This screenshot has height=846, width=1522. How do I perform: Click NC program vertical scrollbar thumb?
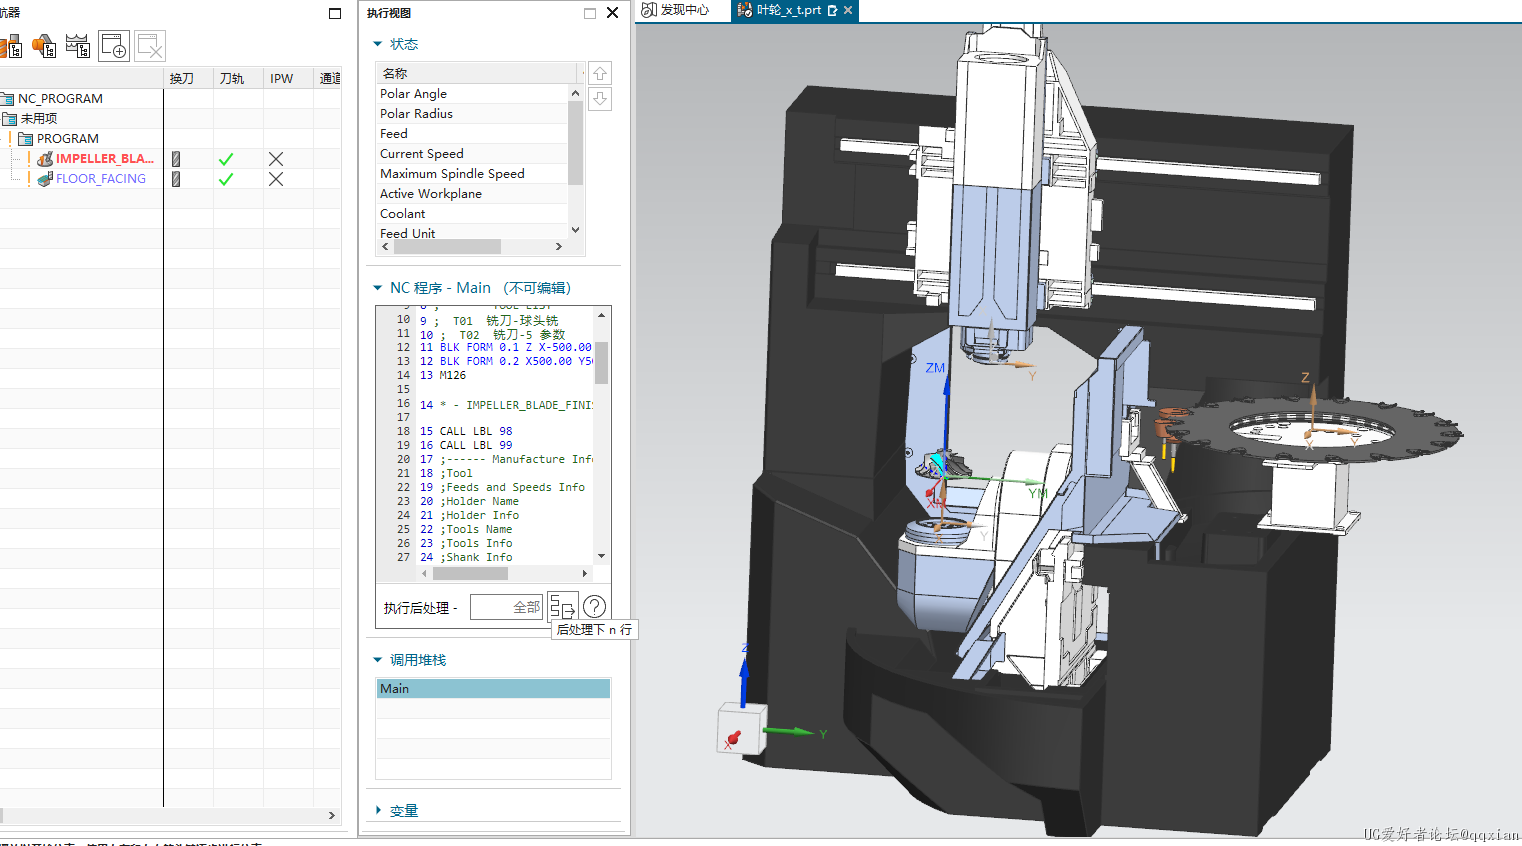pyautogui.click(x=601, y=363)
